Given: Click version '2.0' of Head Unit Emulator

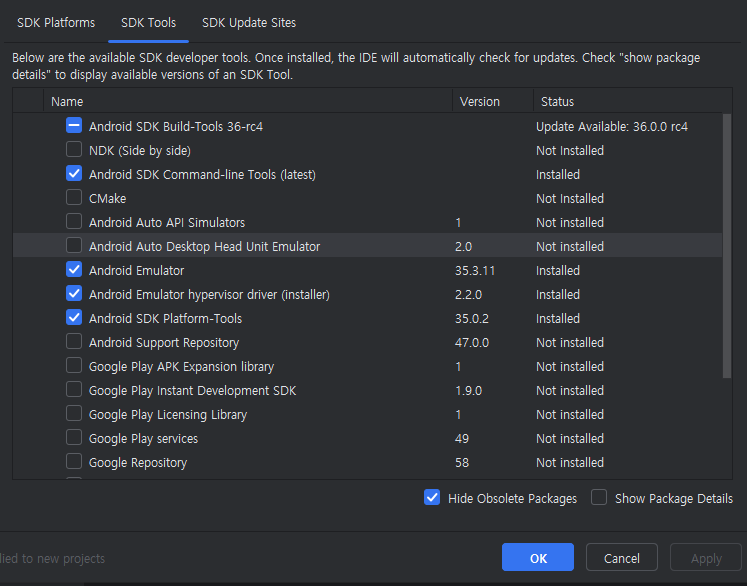Looking at the screenshot, I should click(x=463, y=246).
